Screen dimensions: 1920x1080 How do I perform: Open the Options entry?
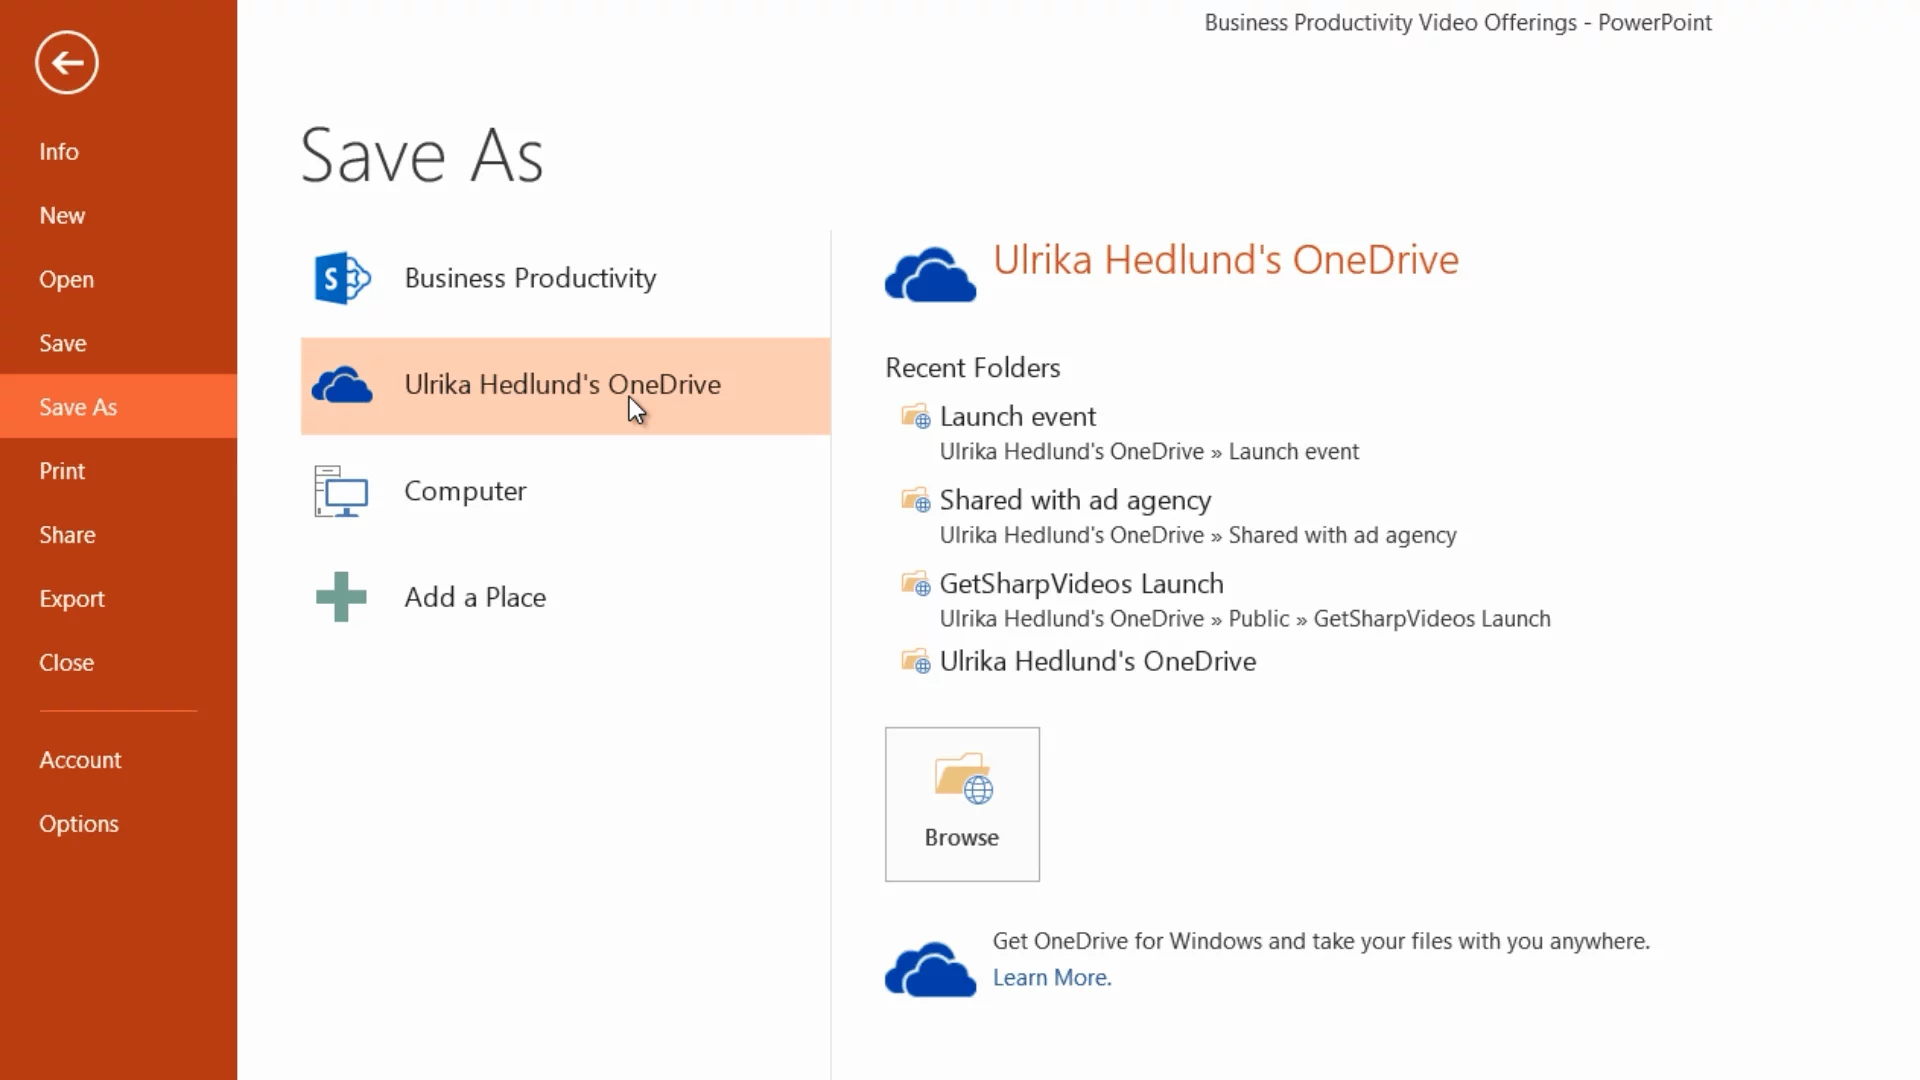(x=79, y=824)
